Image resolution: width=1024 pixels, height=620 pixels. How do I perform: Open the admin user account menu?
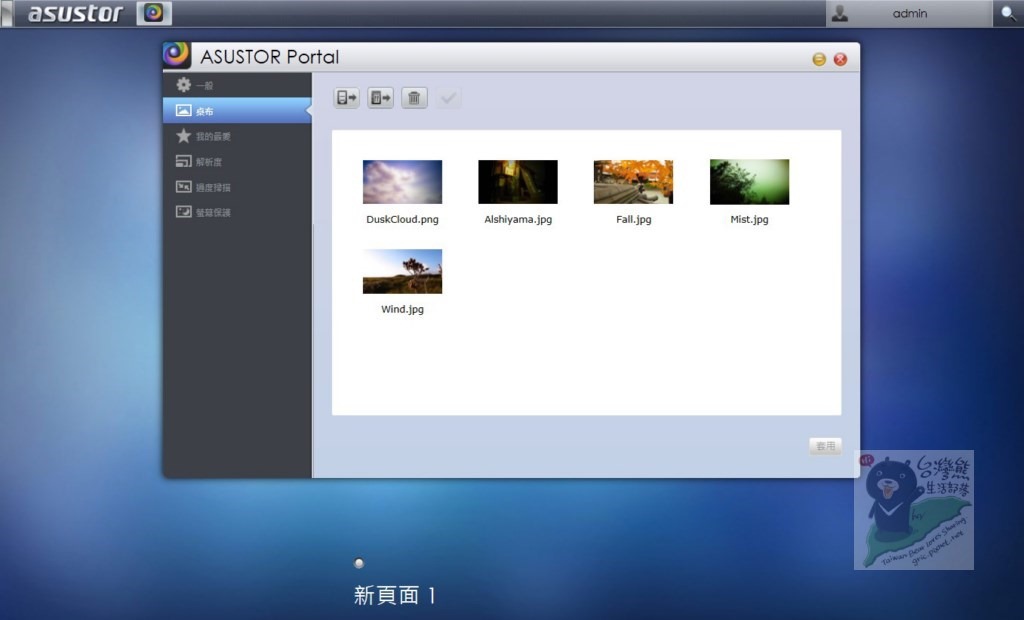pyautogui.click(x=908, y=13)
